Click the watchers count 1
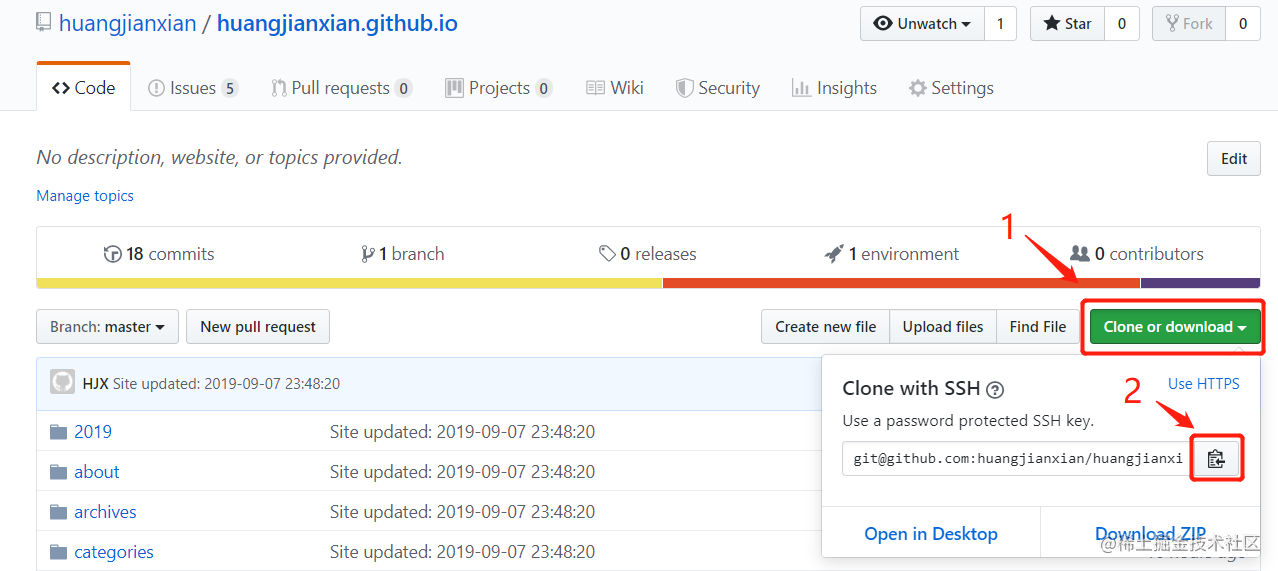Image resolution: width=1278 pixels, height=571 pixels. [1000, 24]
